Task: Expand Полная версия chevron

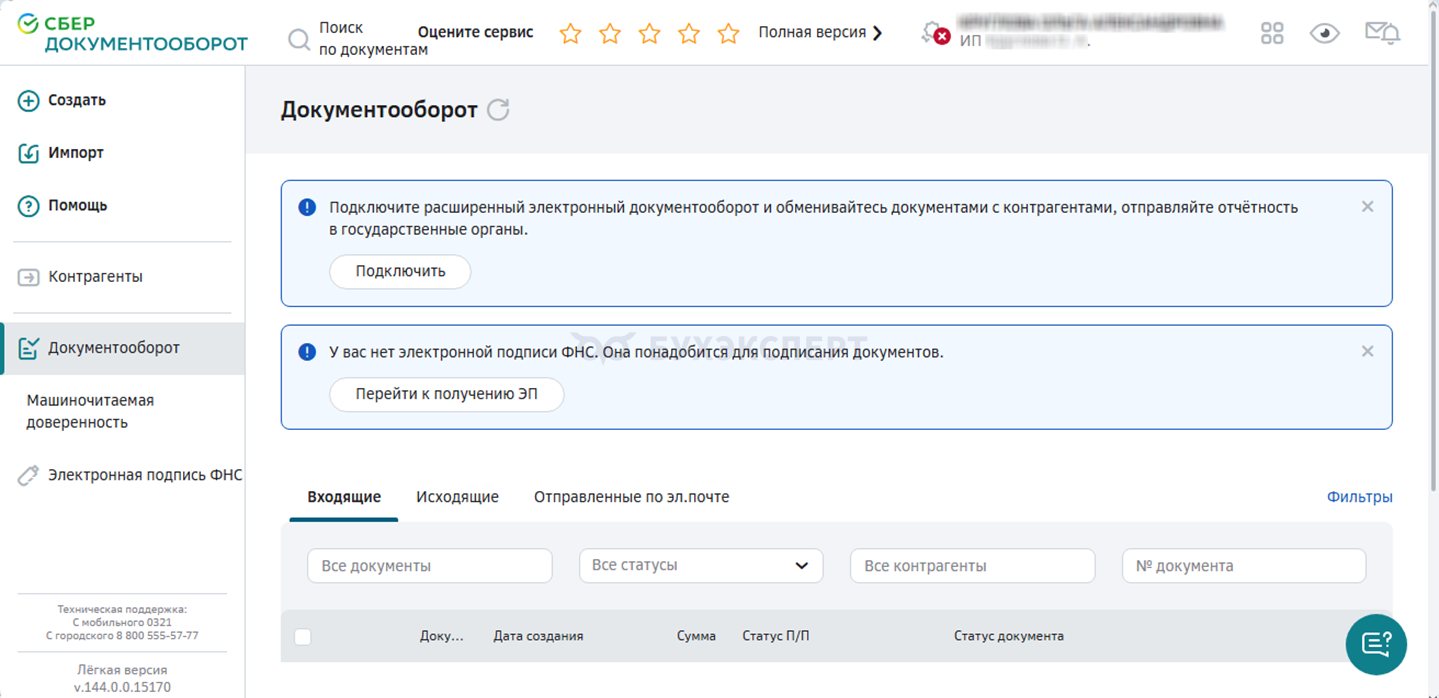Action: [x=877, y=33]
